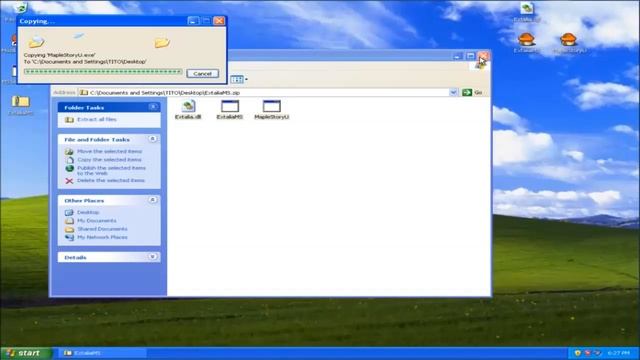This screenshot has height=360, width=640.
Task: Open the Extalia.dll desktop icon
Action: tap(527, 12)
